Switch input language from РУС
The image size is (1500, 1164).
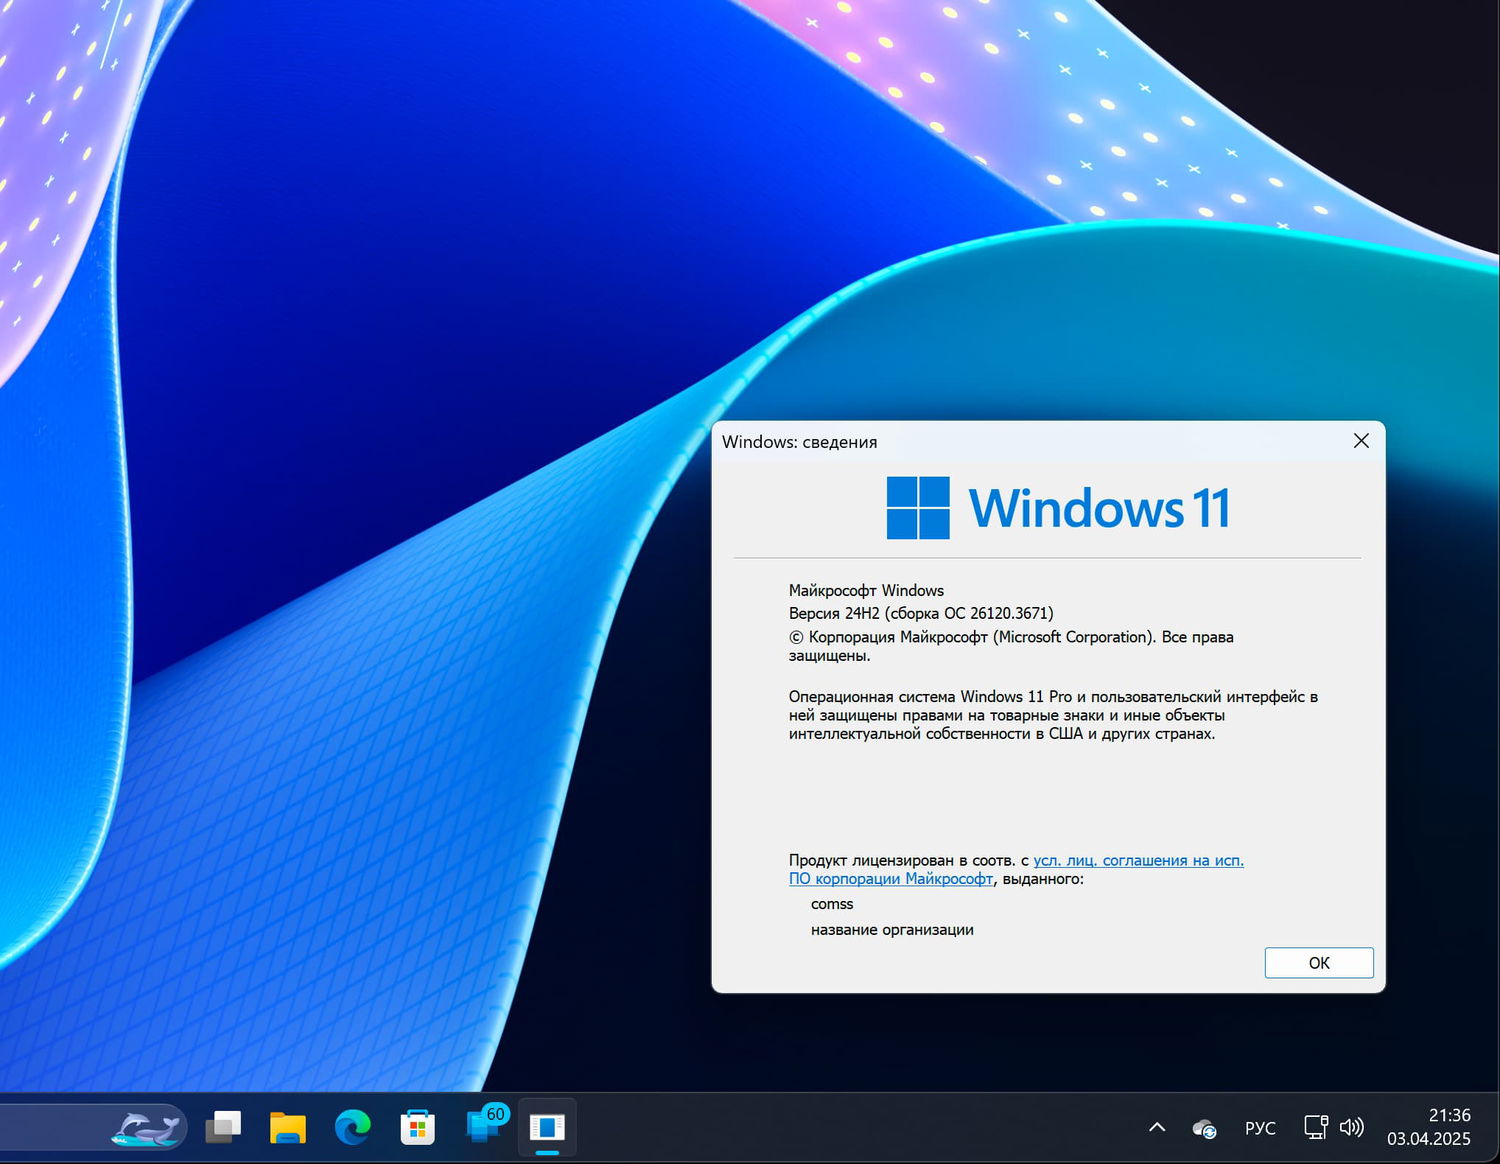(x=1260, y=1127)
